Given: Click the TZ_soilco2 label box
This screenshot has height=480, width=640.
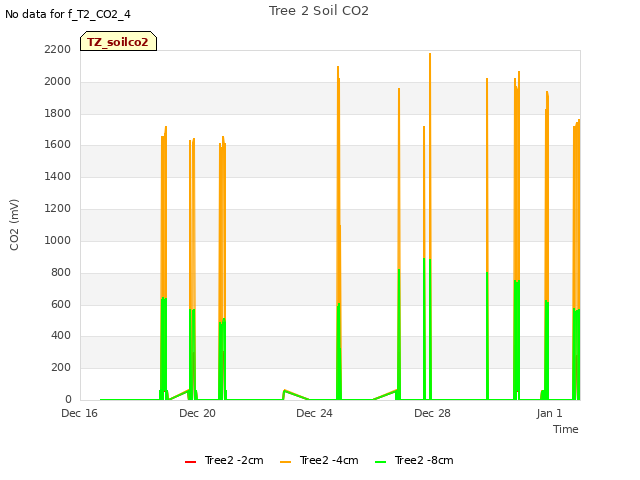Looking at the screenshot, I should (x=118, y=41).
